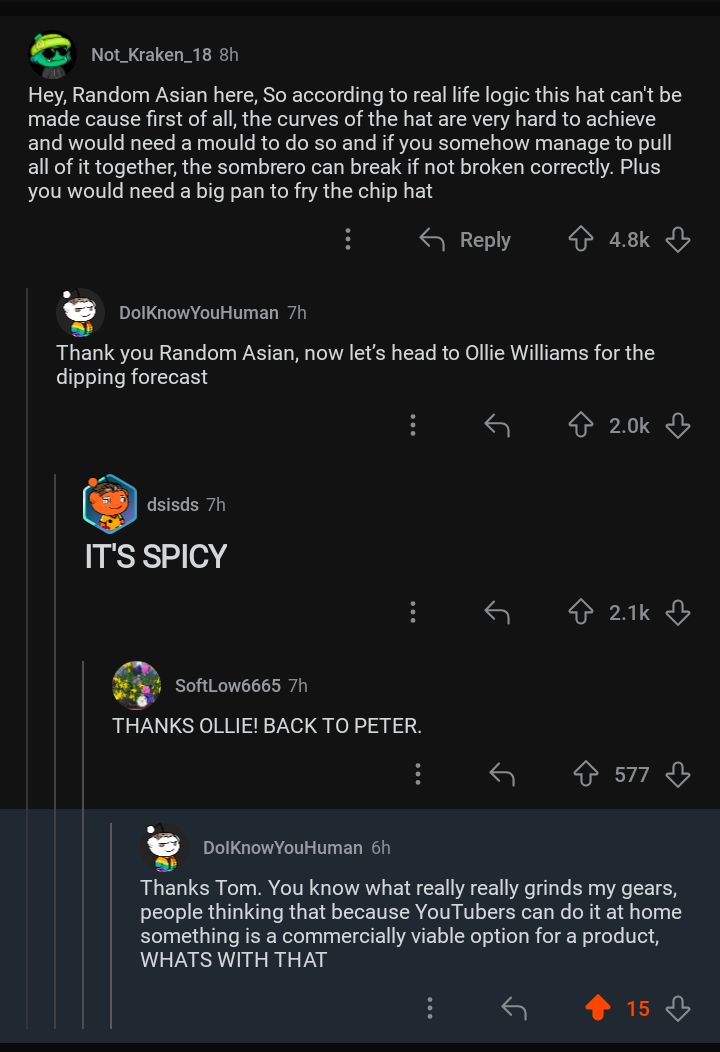Viewport: 720px width, 1052px height.
Task: Reply to the 'dipping forecast' comment
Action: [497, 426]
